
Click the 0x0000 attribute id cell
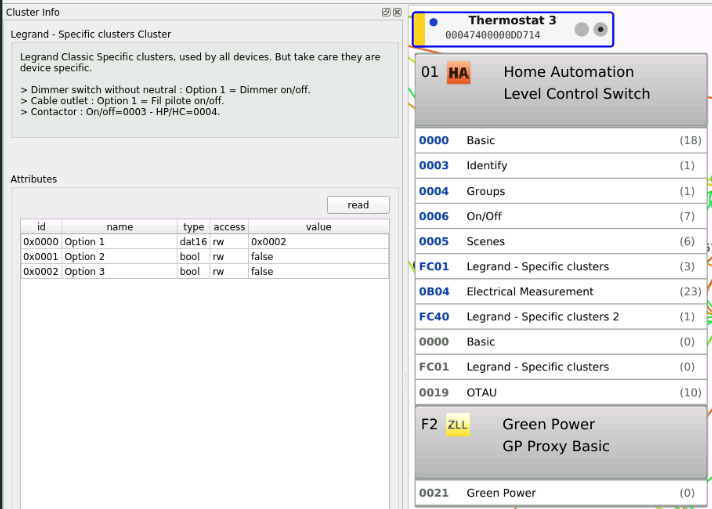click(41, 242)
